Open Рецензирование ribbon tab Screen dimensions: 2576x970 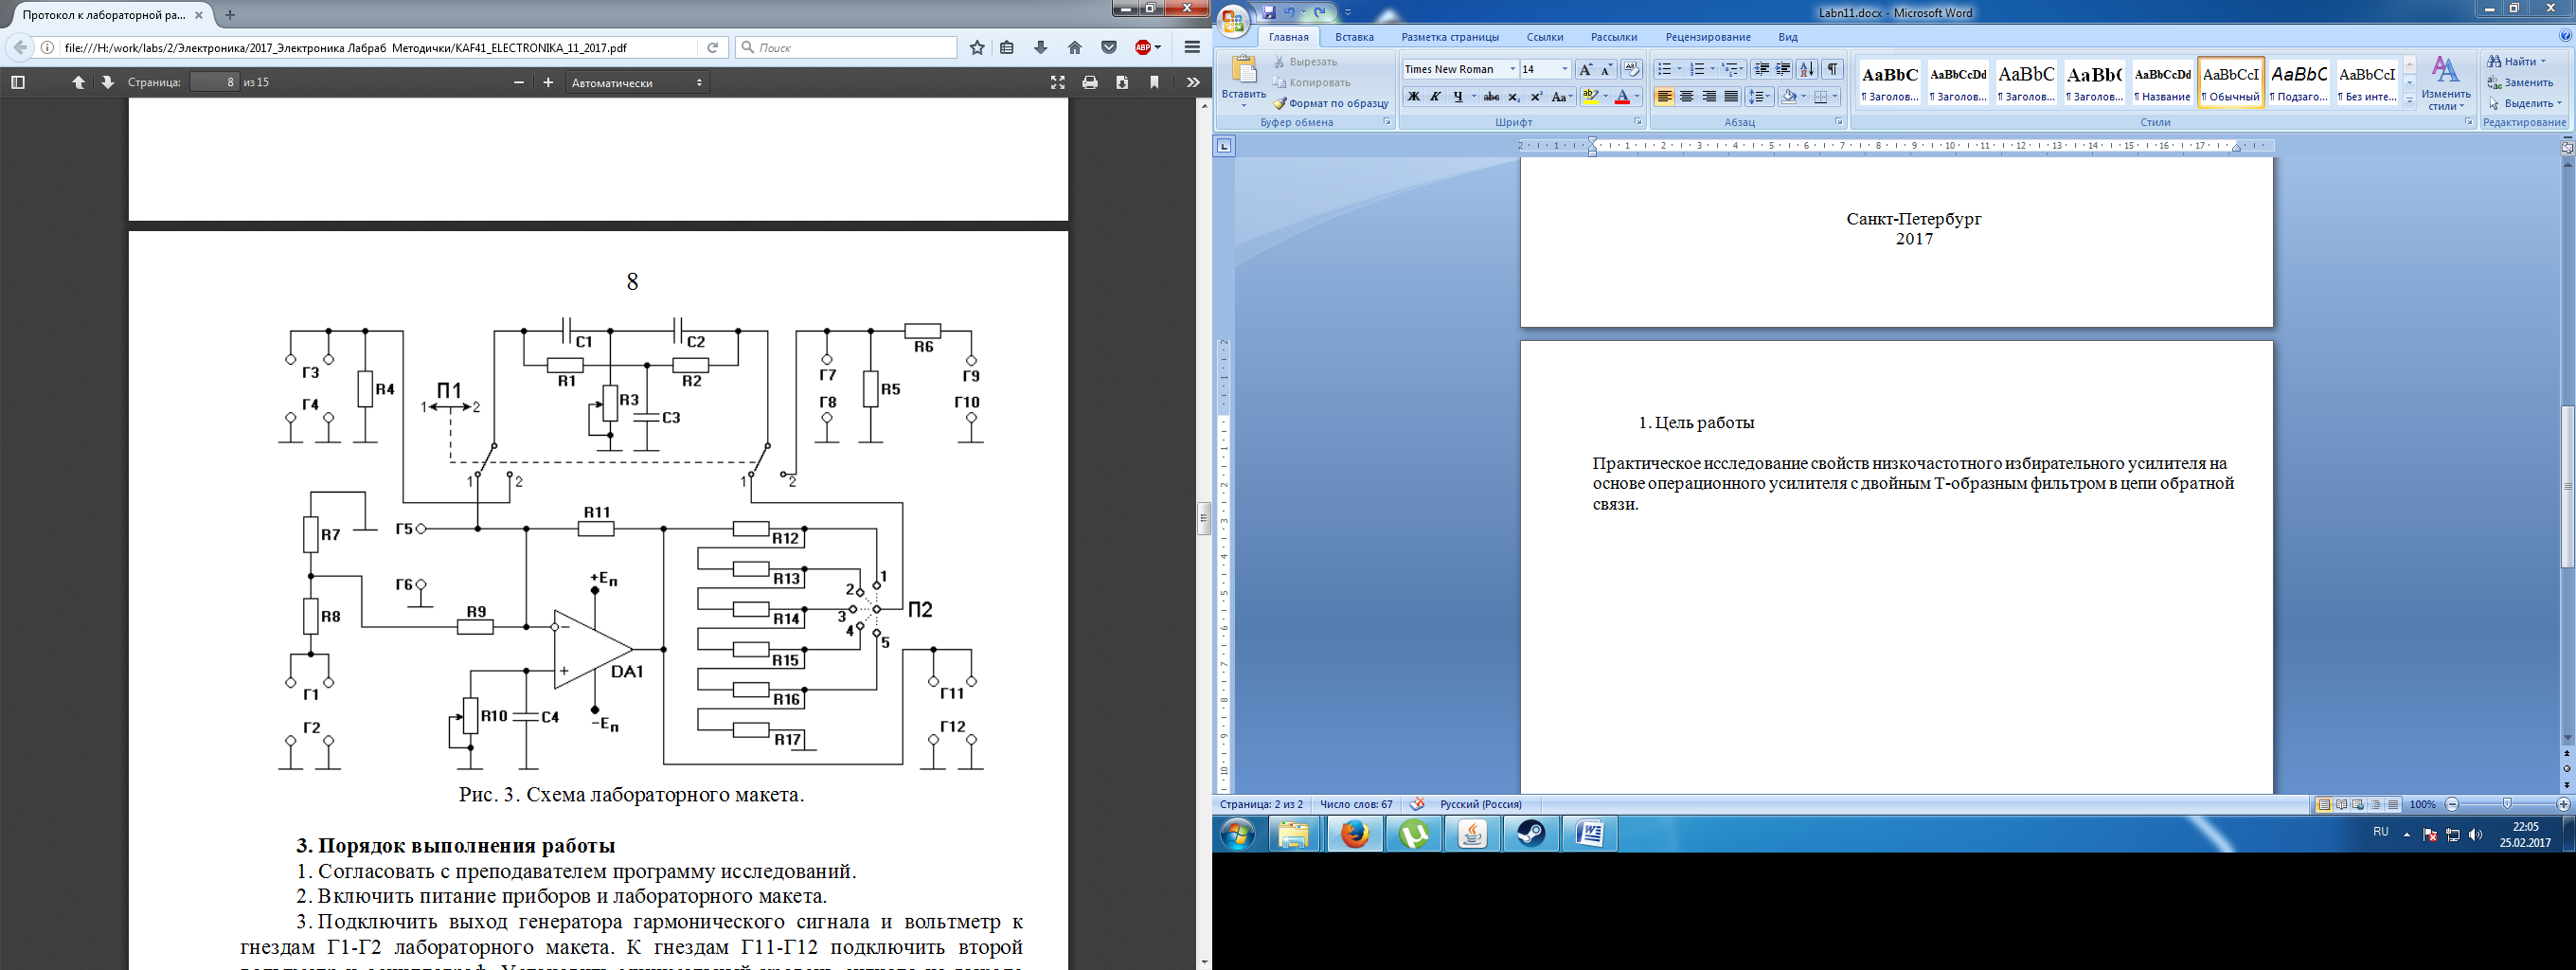point(1708,37)
